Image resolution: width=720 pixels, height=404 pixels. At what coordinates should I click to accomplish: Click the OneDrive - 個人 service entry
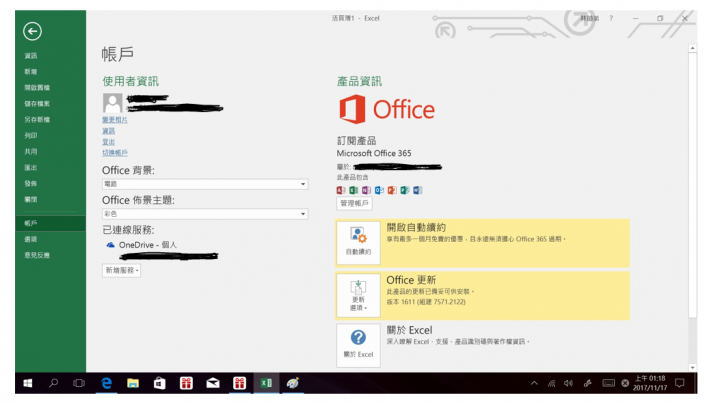click(x=141, y=245)
